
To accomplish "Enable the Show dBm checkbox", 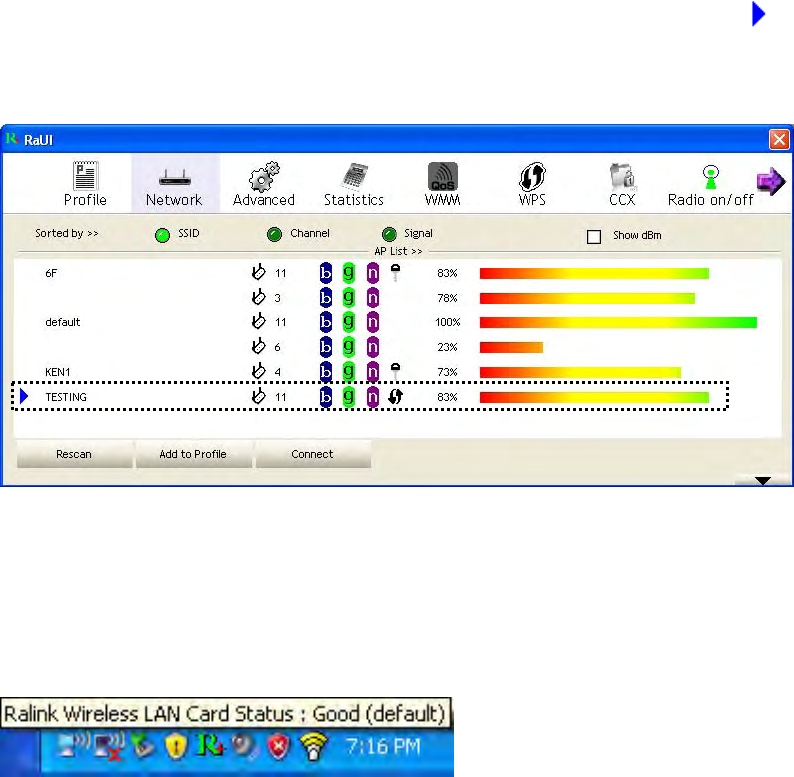I will point(593,236).
